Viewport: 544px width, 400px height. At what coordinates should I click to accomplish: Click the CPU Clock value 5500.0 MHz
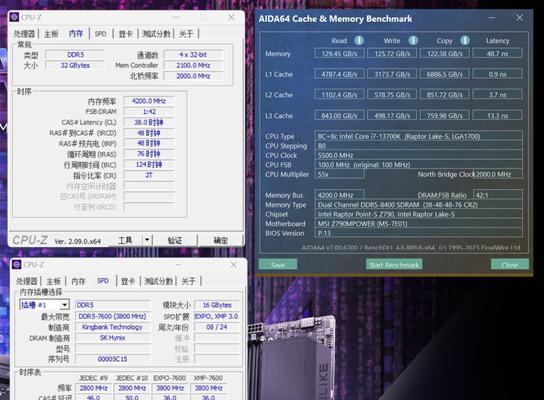419,155
